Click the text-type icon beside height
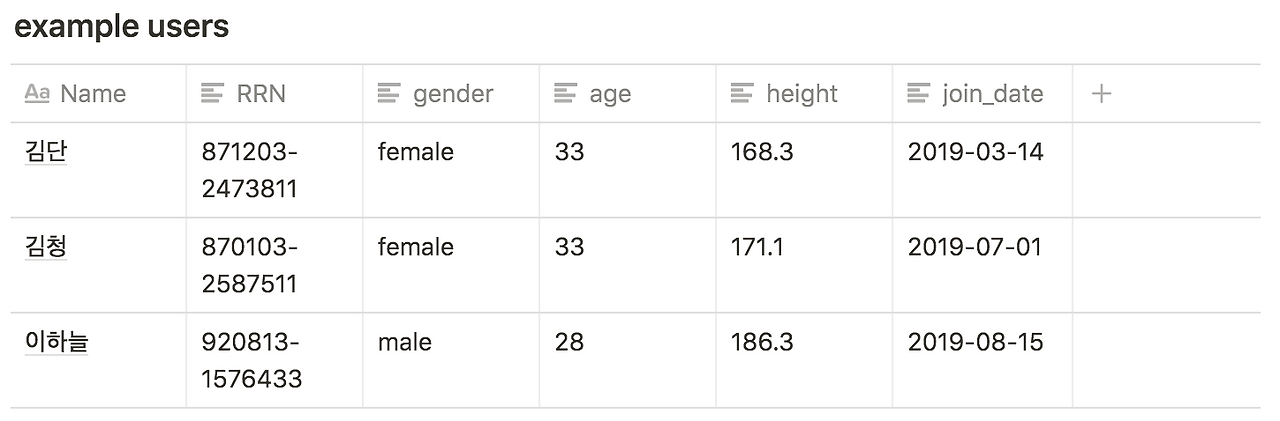 (x=742, y=94)
